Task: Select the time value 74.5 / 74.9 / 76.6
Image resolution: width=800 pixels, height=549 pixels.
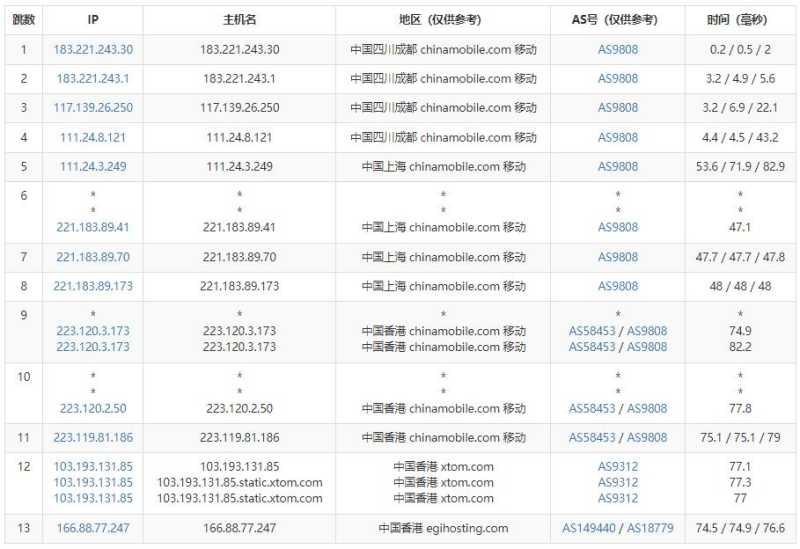Action: tap(740, 528)
